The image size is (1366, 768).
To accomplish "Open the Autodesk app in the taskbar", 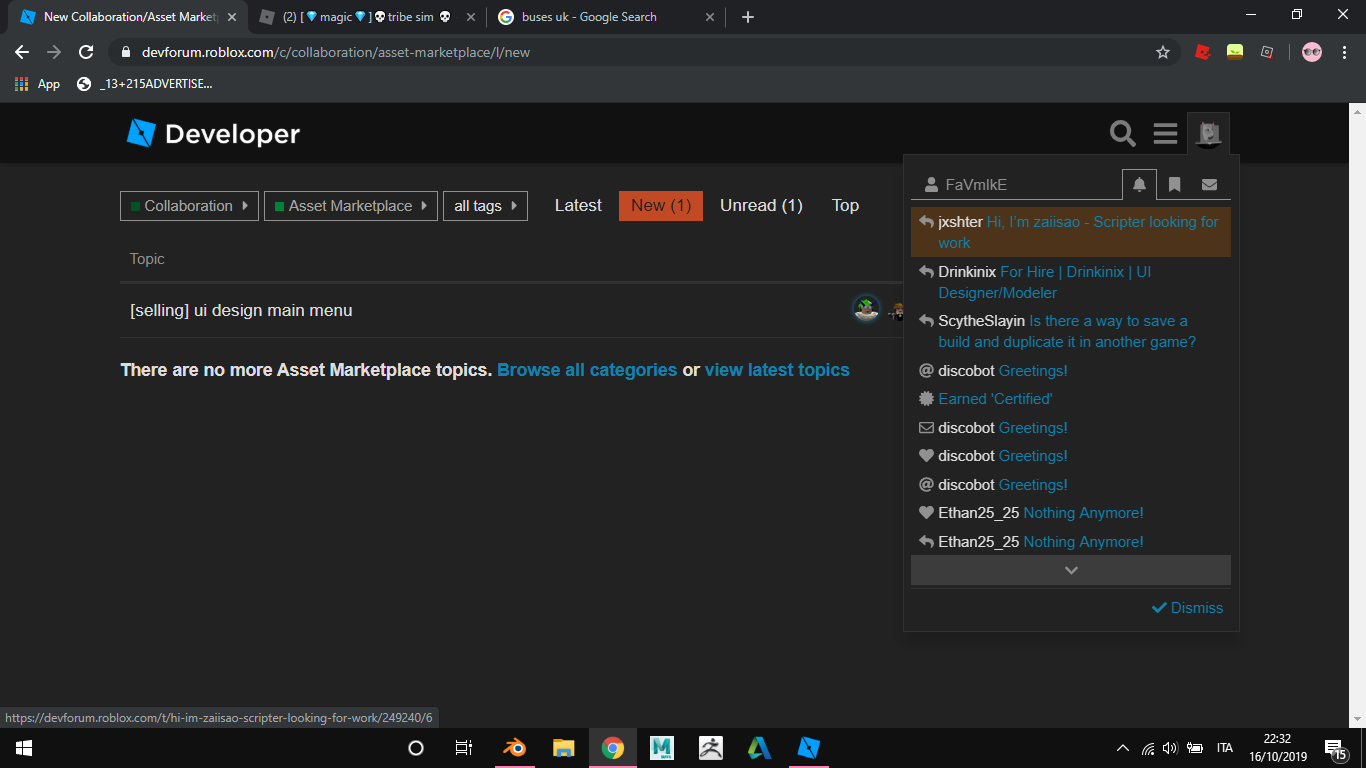I will coord(759,748).
